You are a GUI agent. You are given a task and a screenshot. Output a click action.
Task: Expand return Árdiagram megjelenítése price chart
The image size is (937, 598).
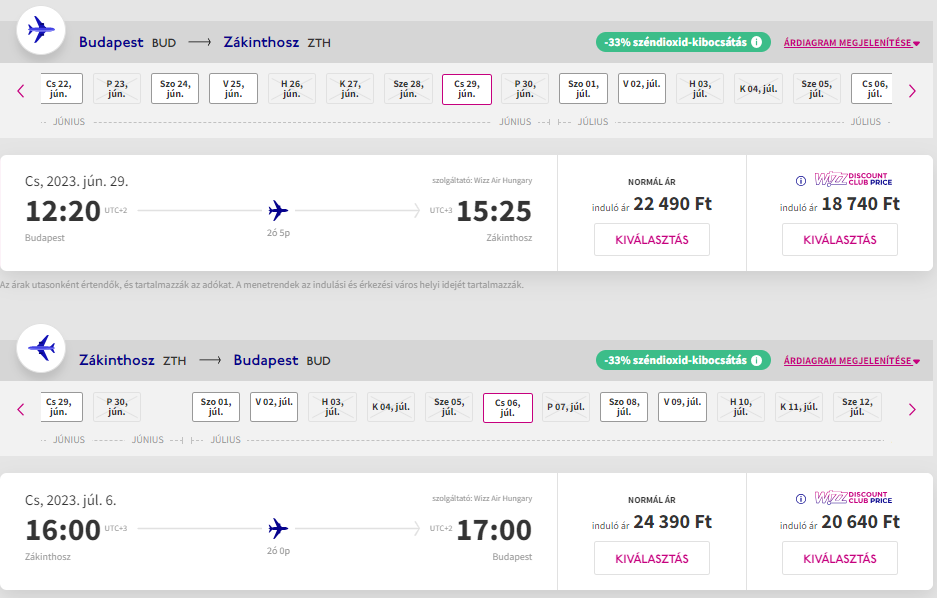[x=851, y=361]
